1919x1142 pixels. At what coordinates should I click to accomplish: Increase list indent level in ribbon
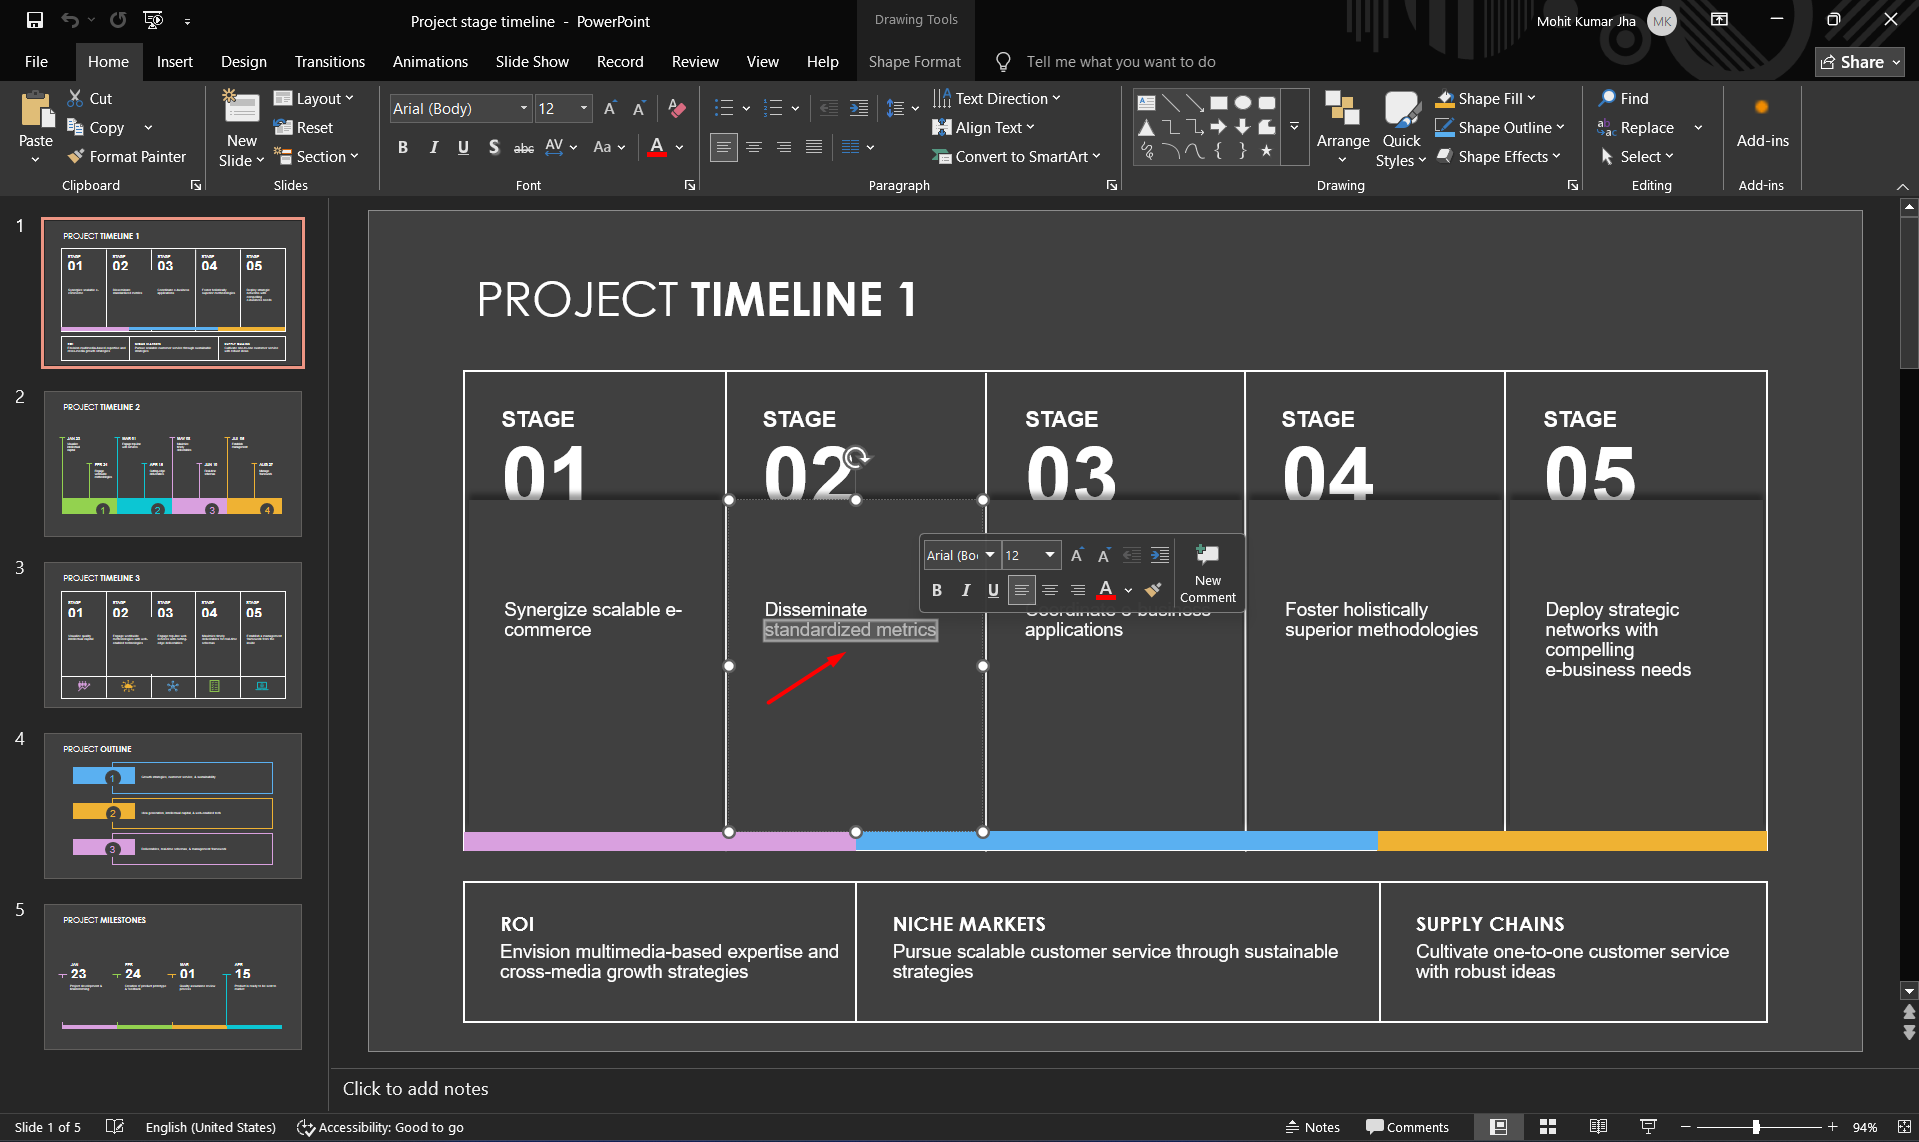click(x=859, y=108)
